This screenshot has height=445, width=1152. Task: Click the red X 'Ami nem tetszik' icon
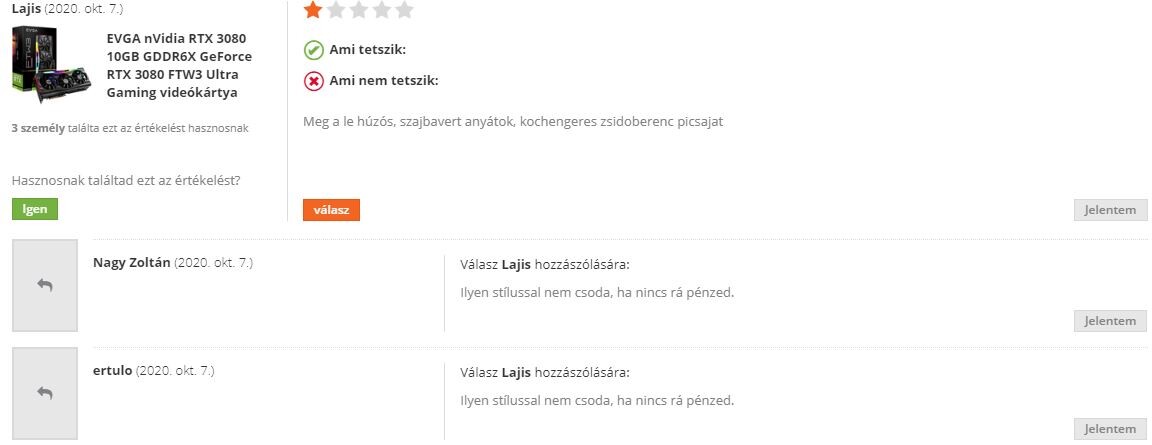314,81
